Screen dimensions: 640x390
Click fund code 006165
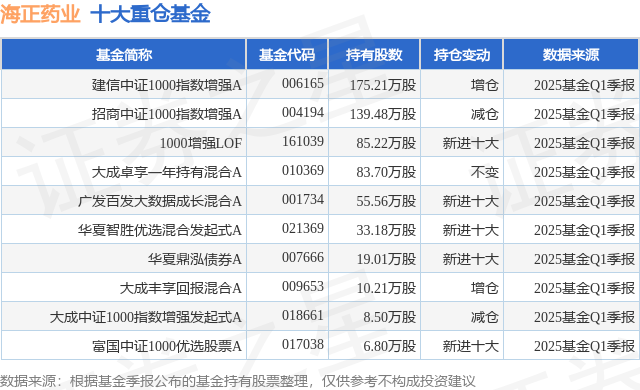(303, 83)
